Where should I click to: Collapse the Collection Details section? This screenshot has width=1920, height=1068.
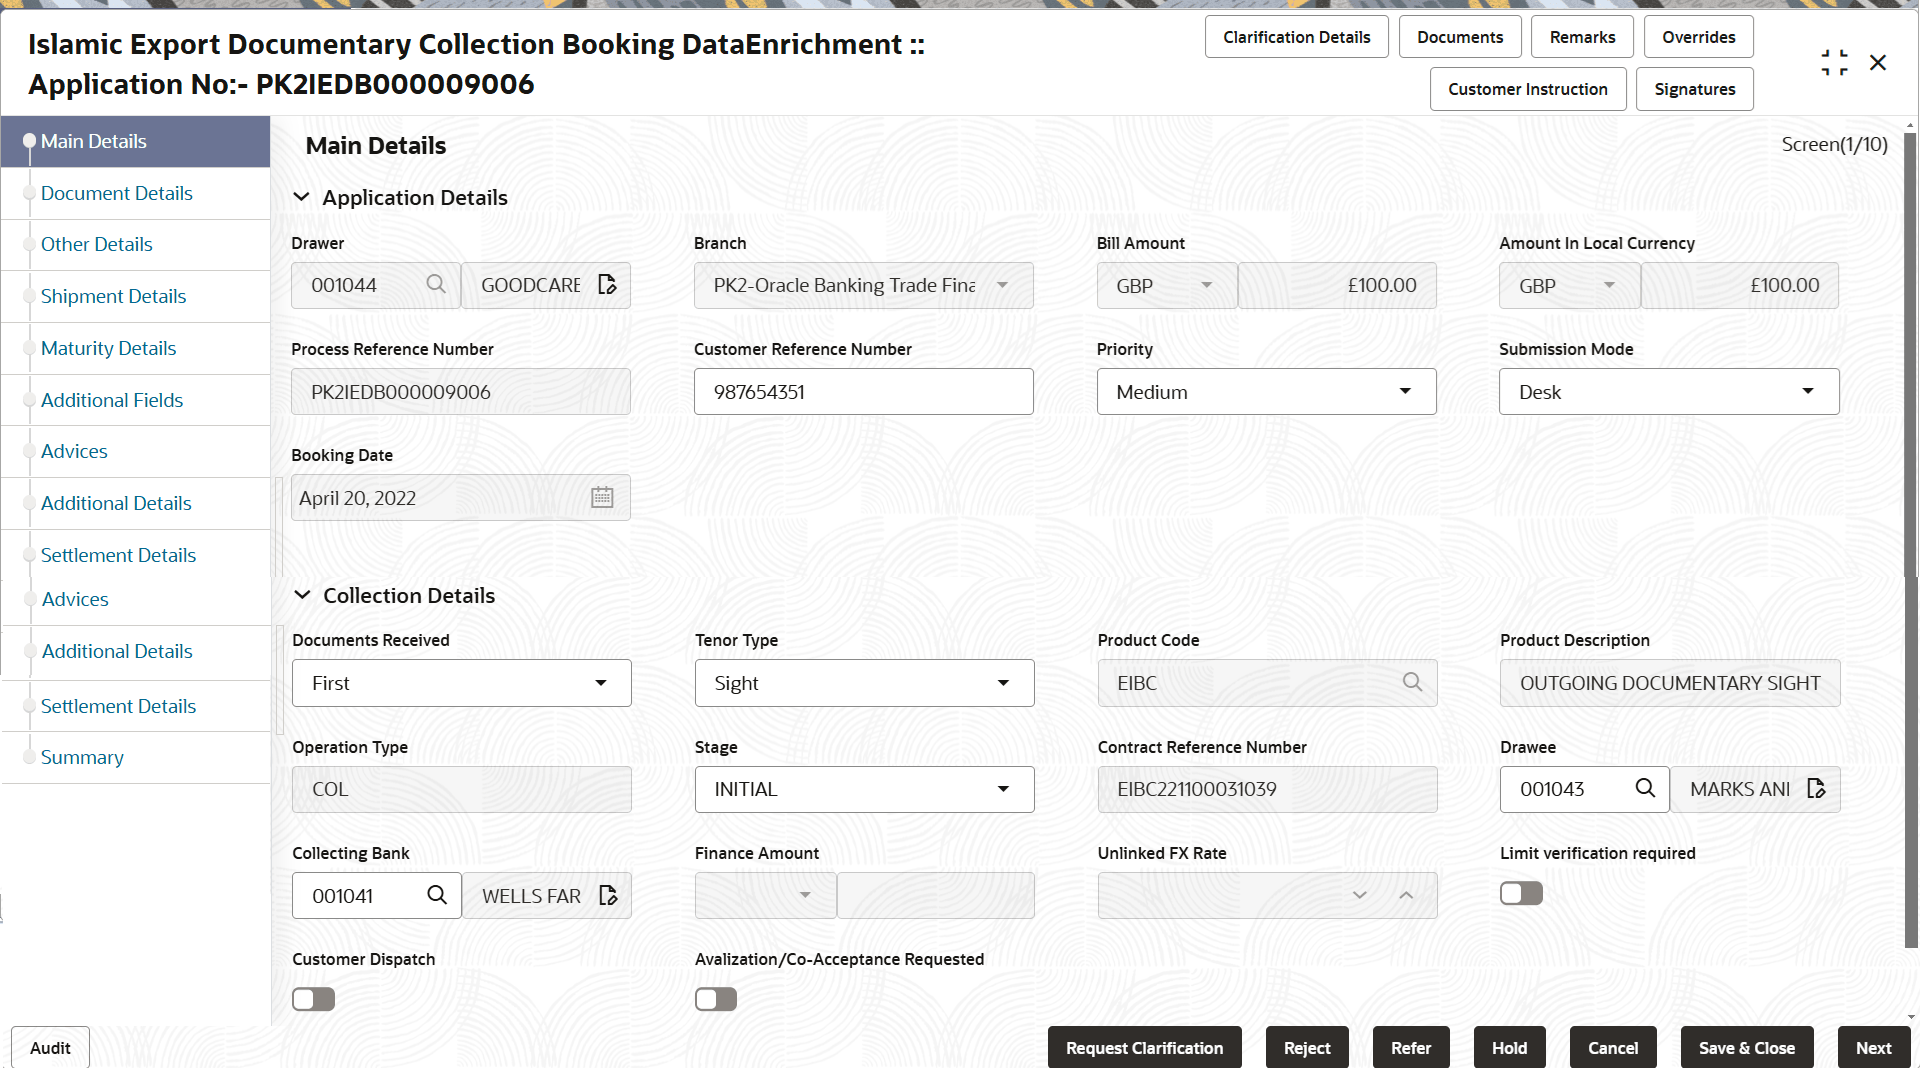tap(303, 594)
